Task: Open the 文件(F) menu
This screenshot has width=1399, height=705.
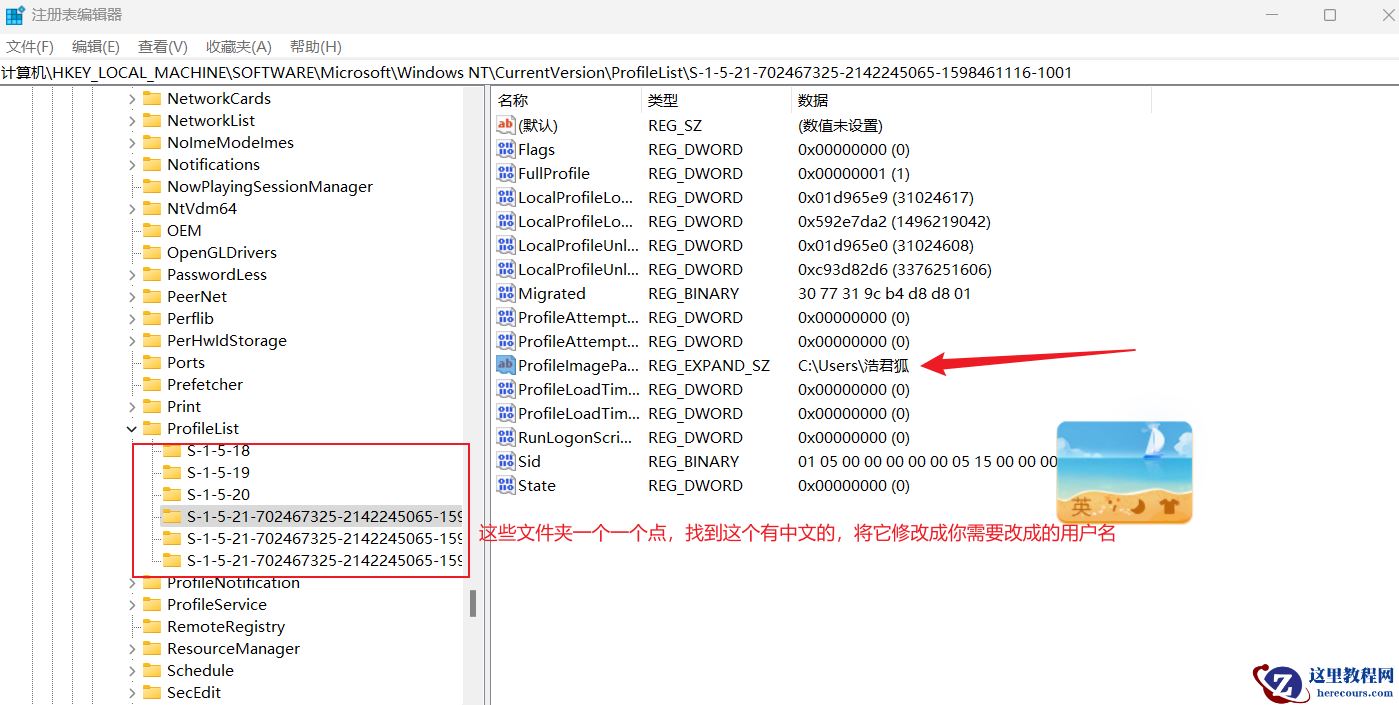Action: [30, 46]
